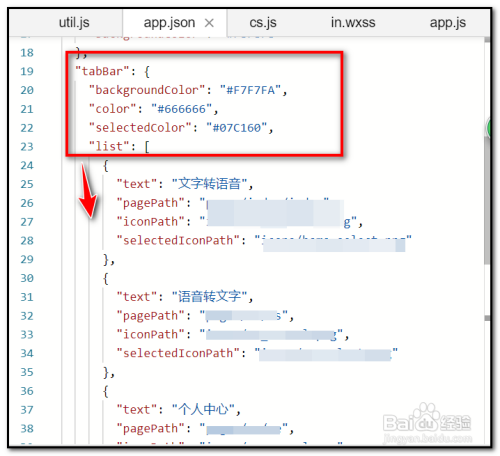Click line number 19
Screen dimensions: 500x456
tap(27, 71)
